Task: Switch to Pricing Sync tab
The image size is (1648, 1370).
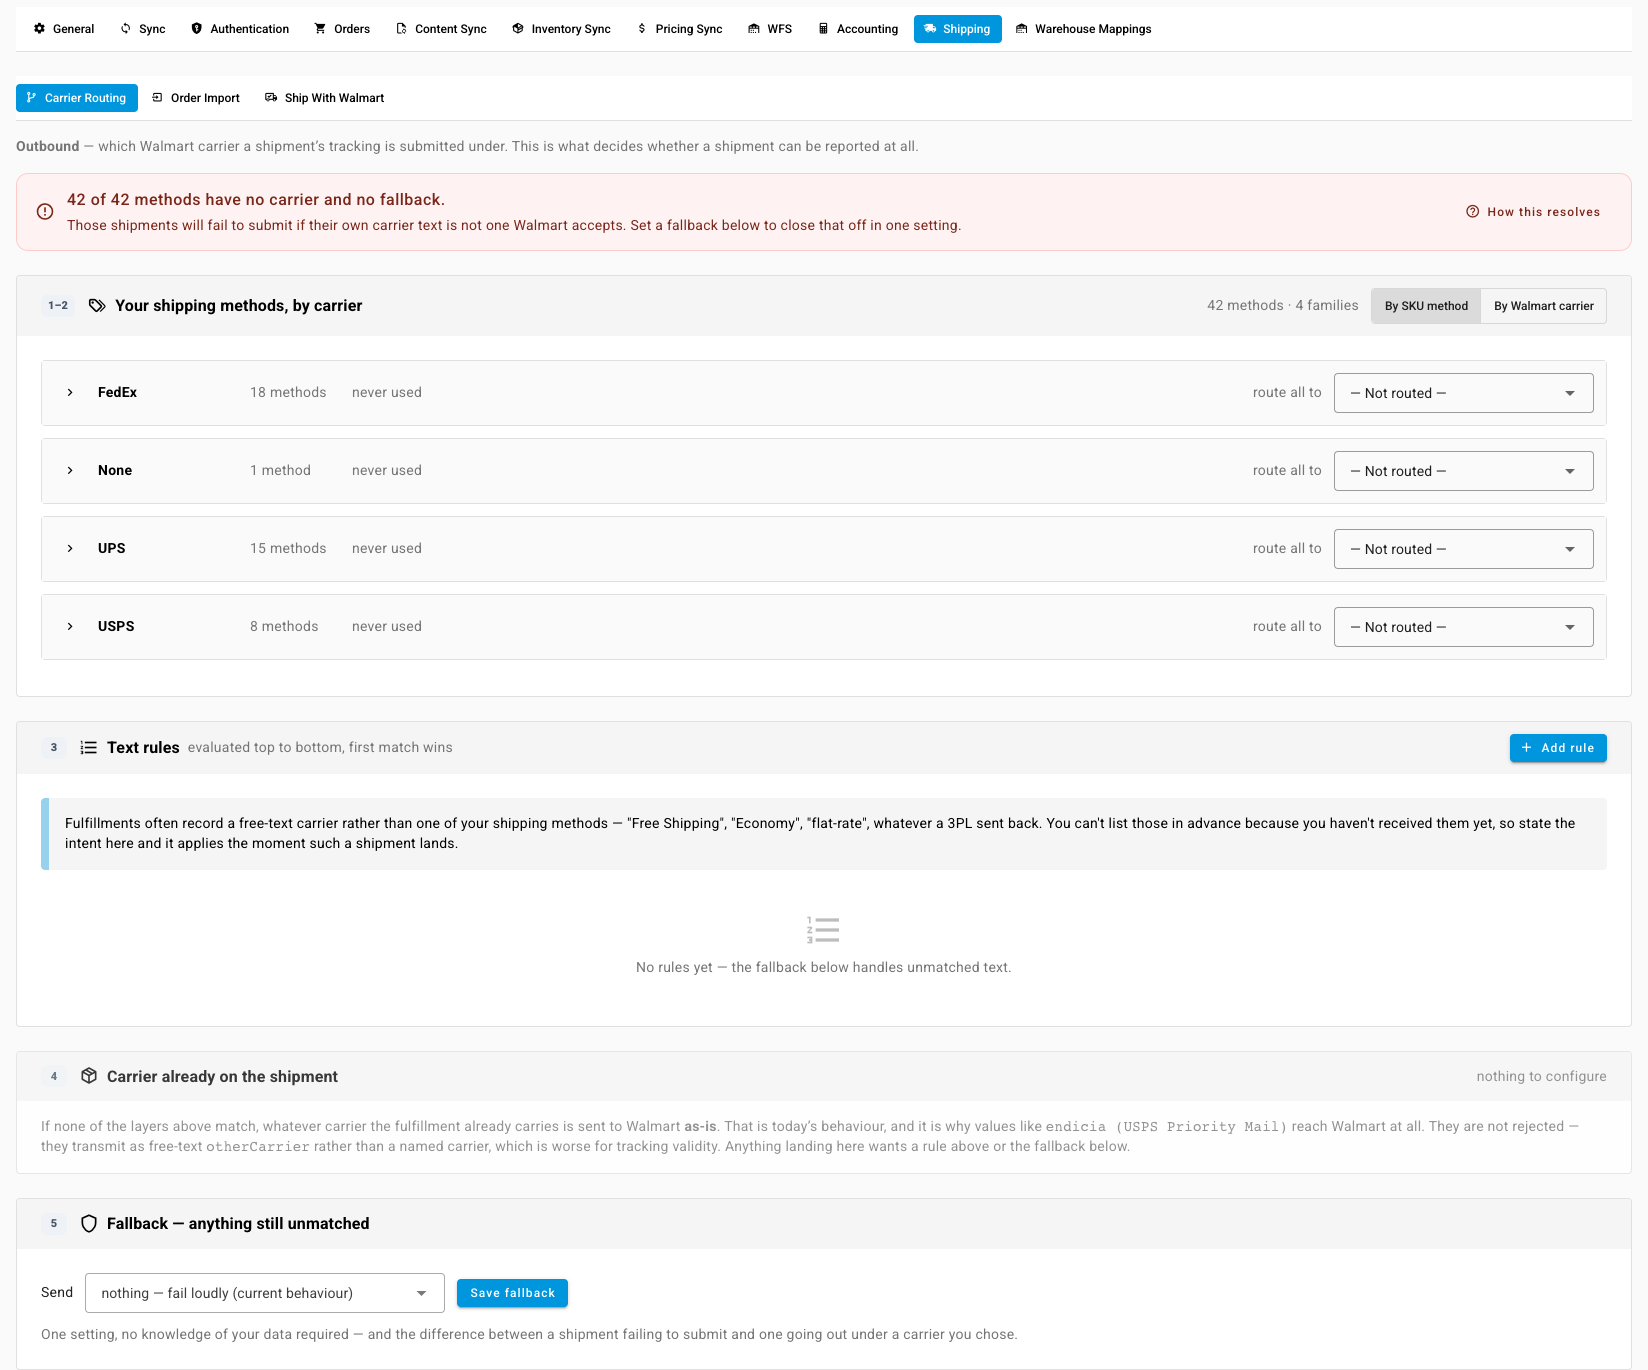Action: pos(680,29)
